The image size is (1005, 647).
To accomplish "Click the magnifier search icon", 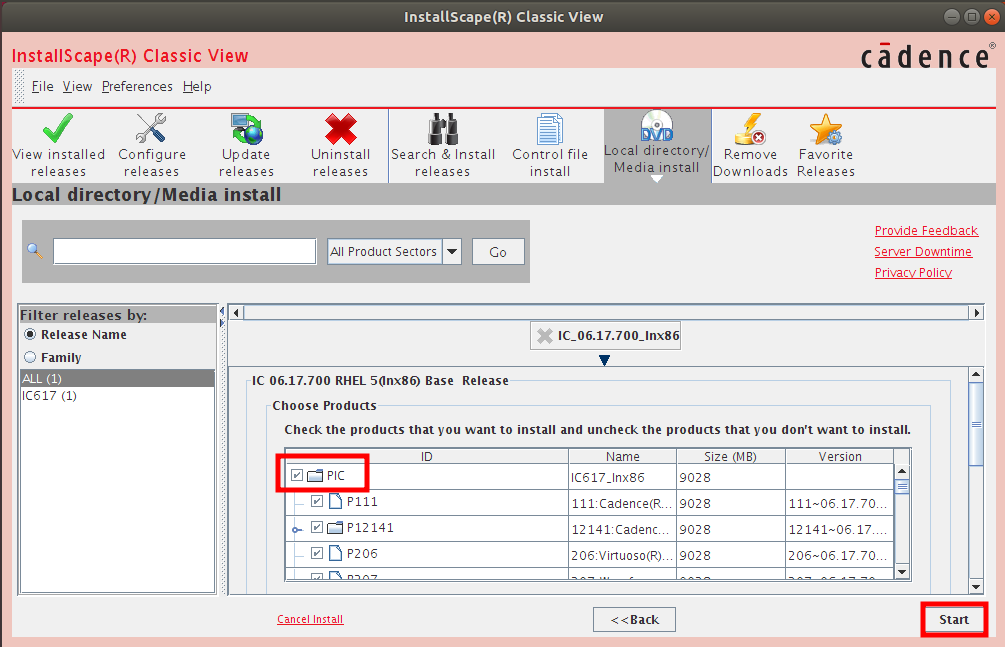I will pos(35,251).
